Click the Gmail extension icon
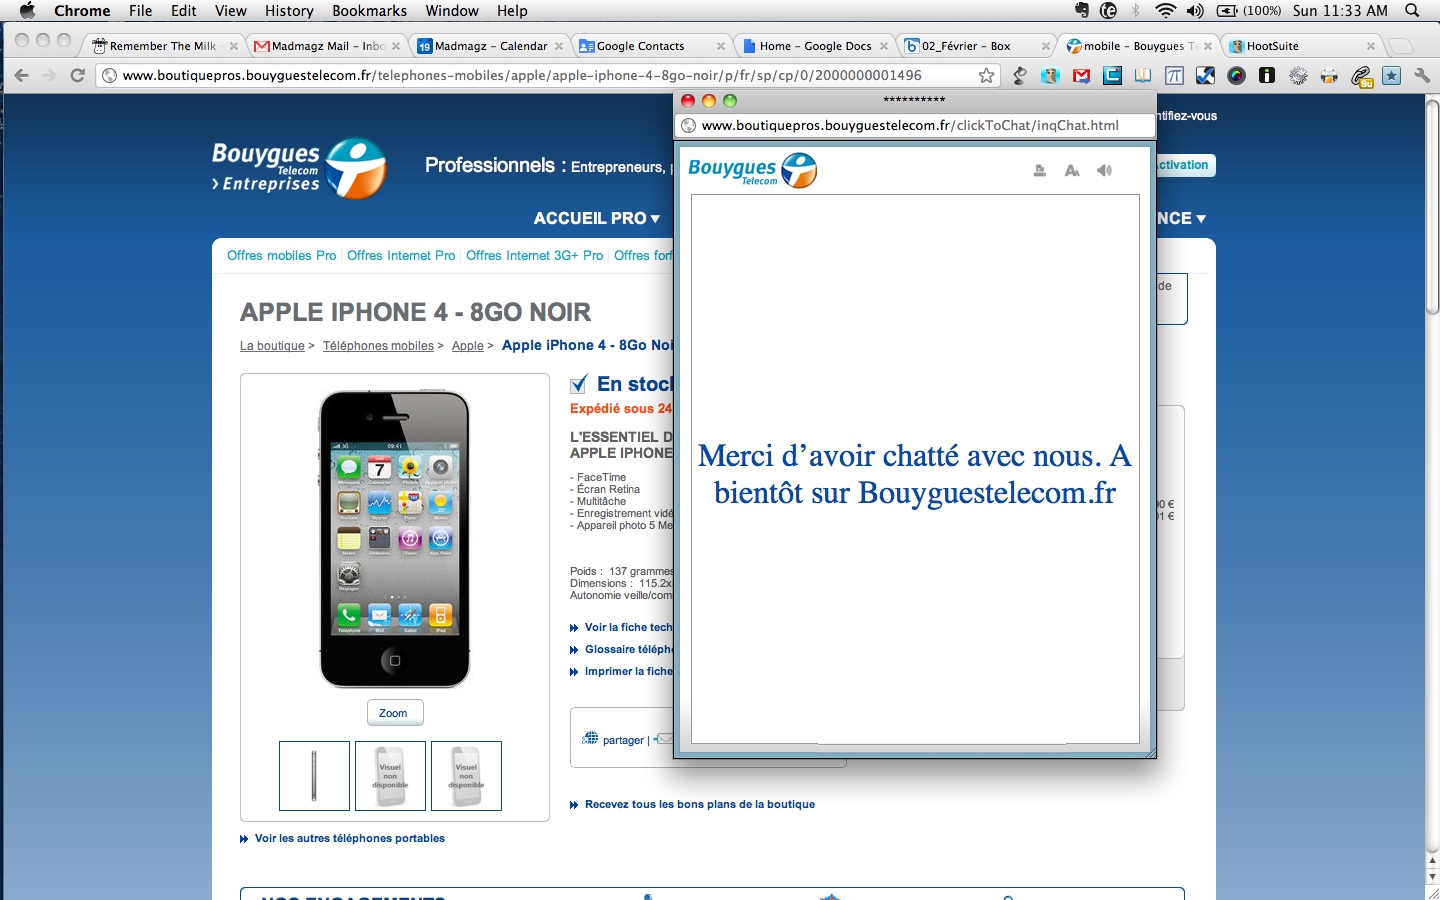Viewport: 1440px width, 900px height. point(1081,76)
